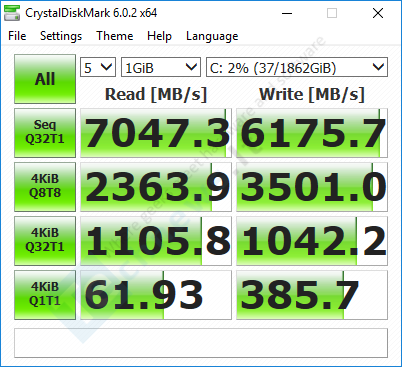Start the Seq Q32T1 benchmark
This screenshot has width=402, height=367.
coord(45,133)
